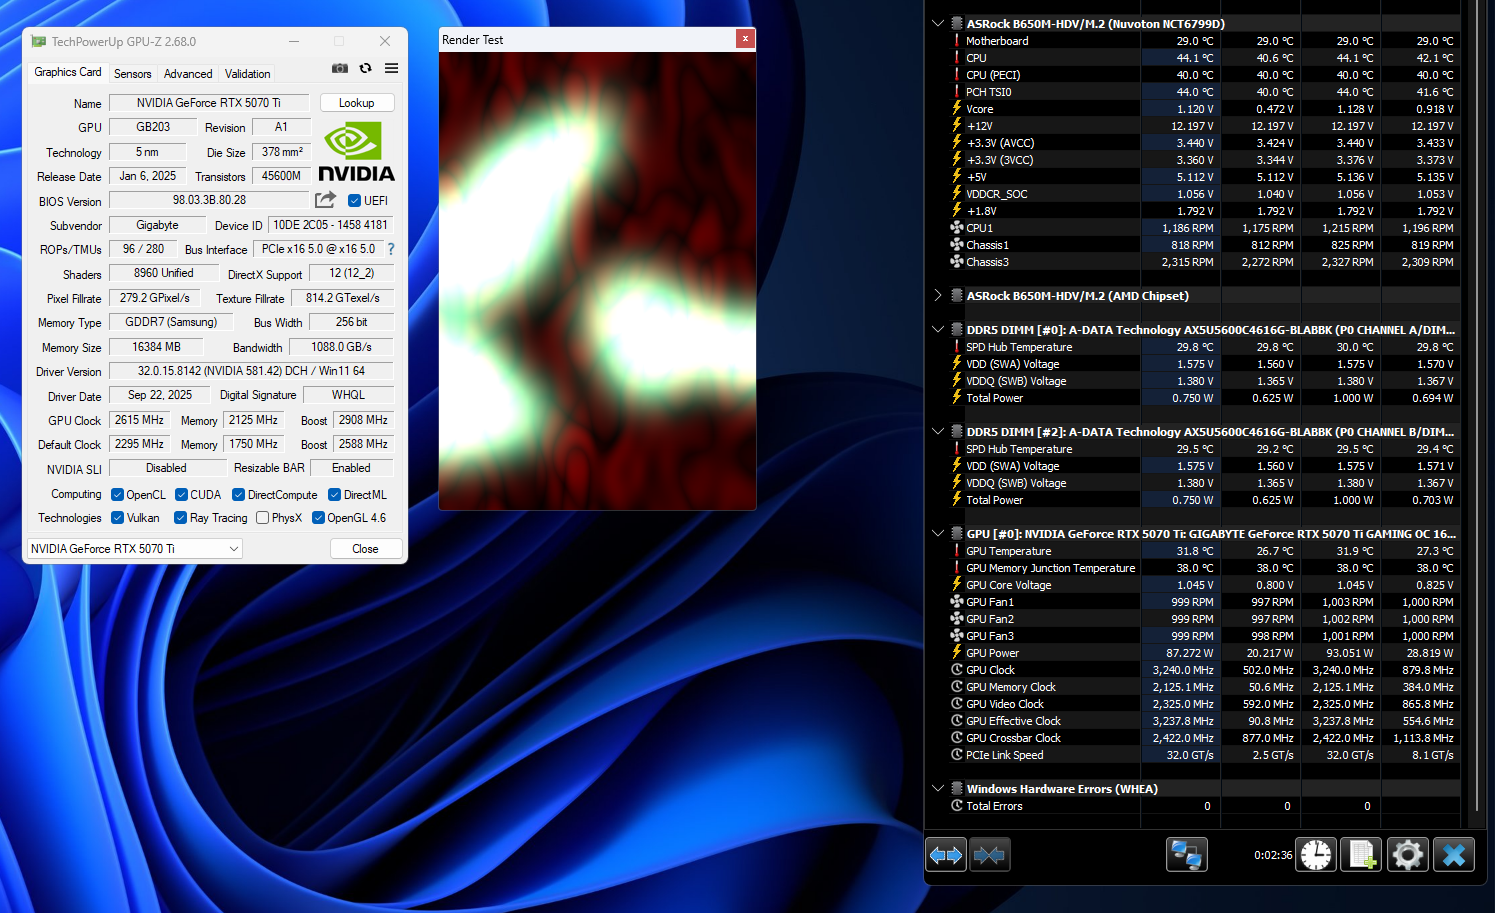Click the Subvendor field Gigabyte
This screenshot has height=913, width=1495.
[x=157, y=225]
